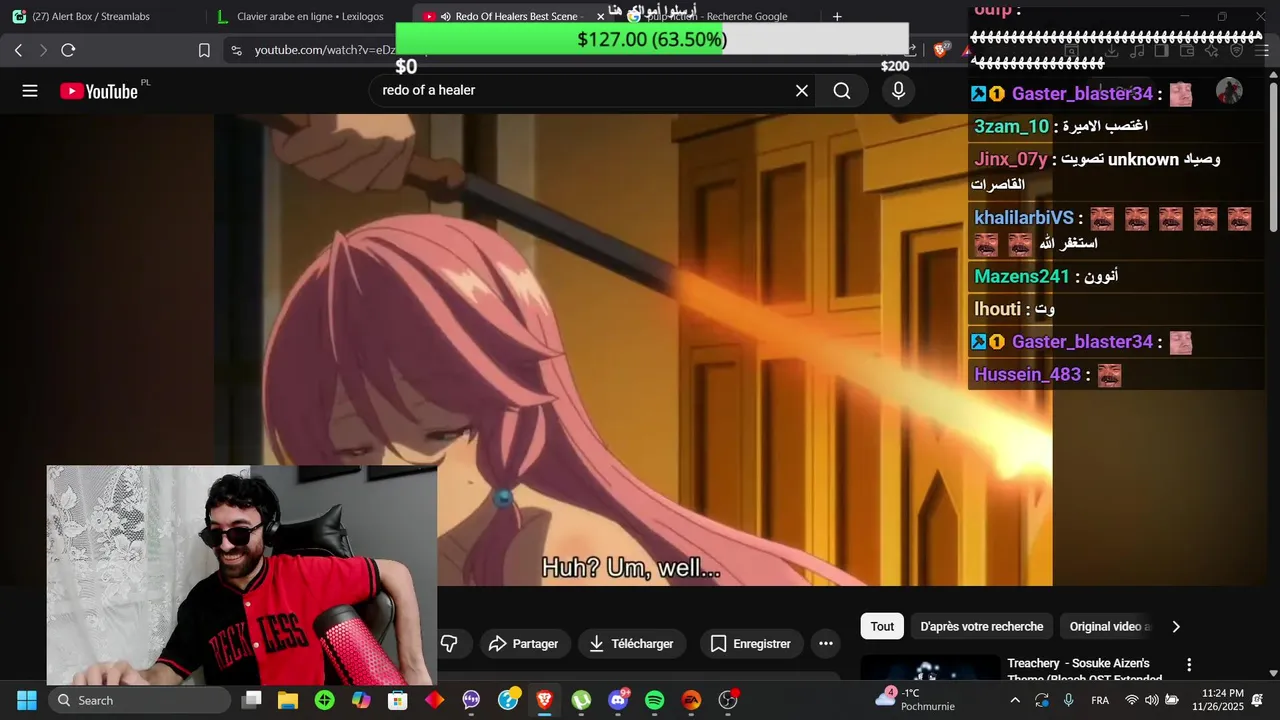
Task: Open the Brave Shields lion icon
Action: point(940,50)
